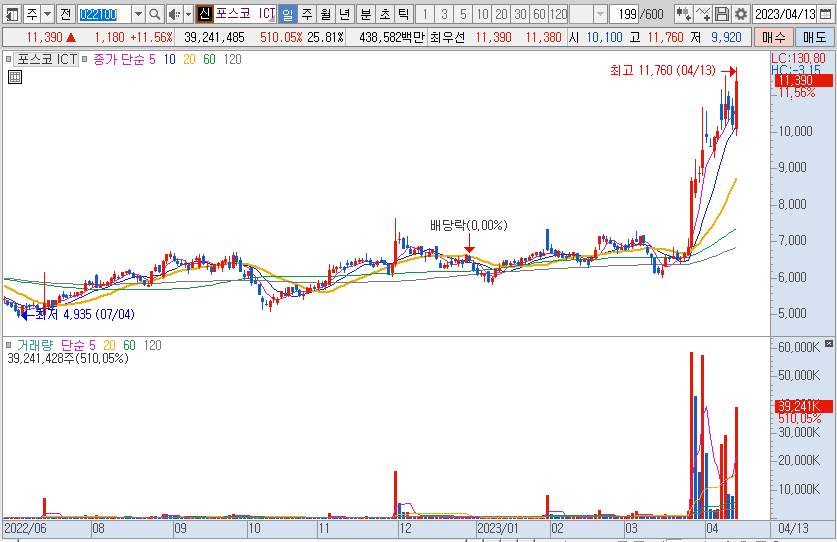Viewport: 837px width, 542px height.
Task: Click the 포스코 ICT chart legend label
Action: pos(48,59)
